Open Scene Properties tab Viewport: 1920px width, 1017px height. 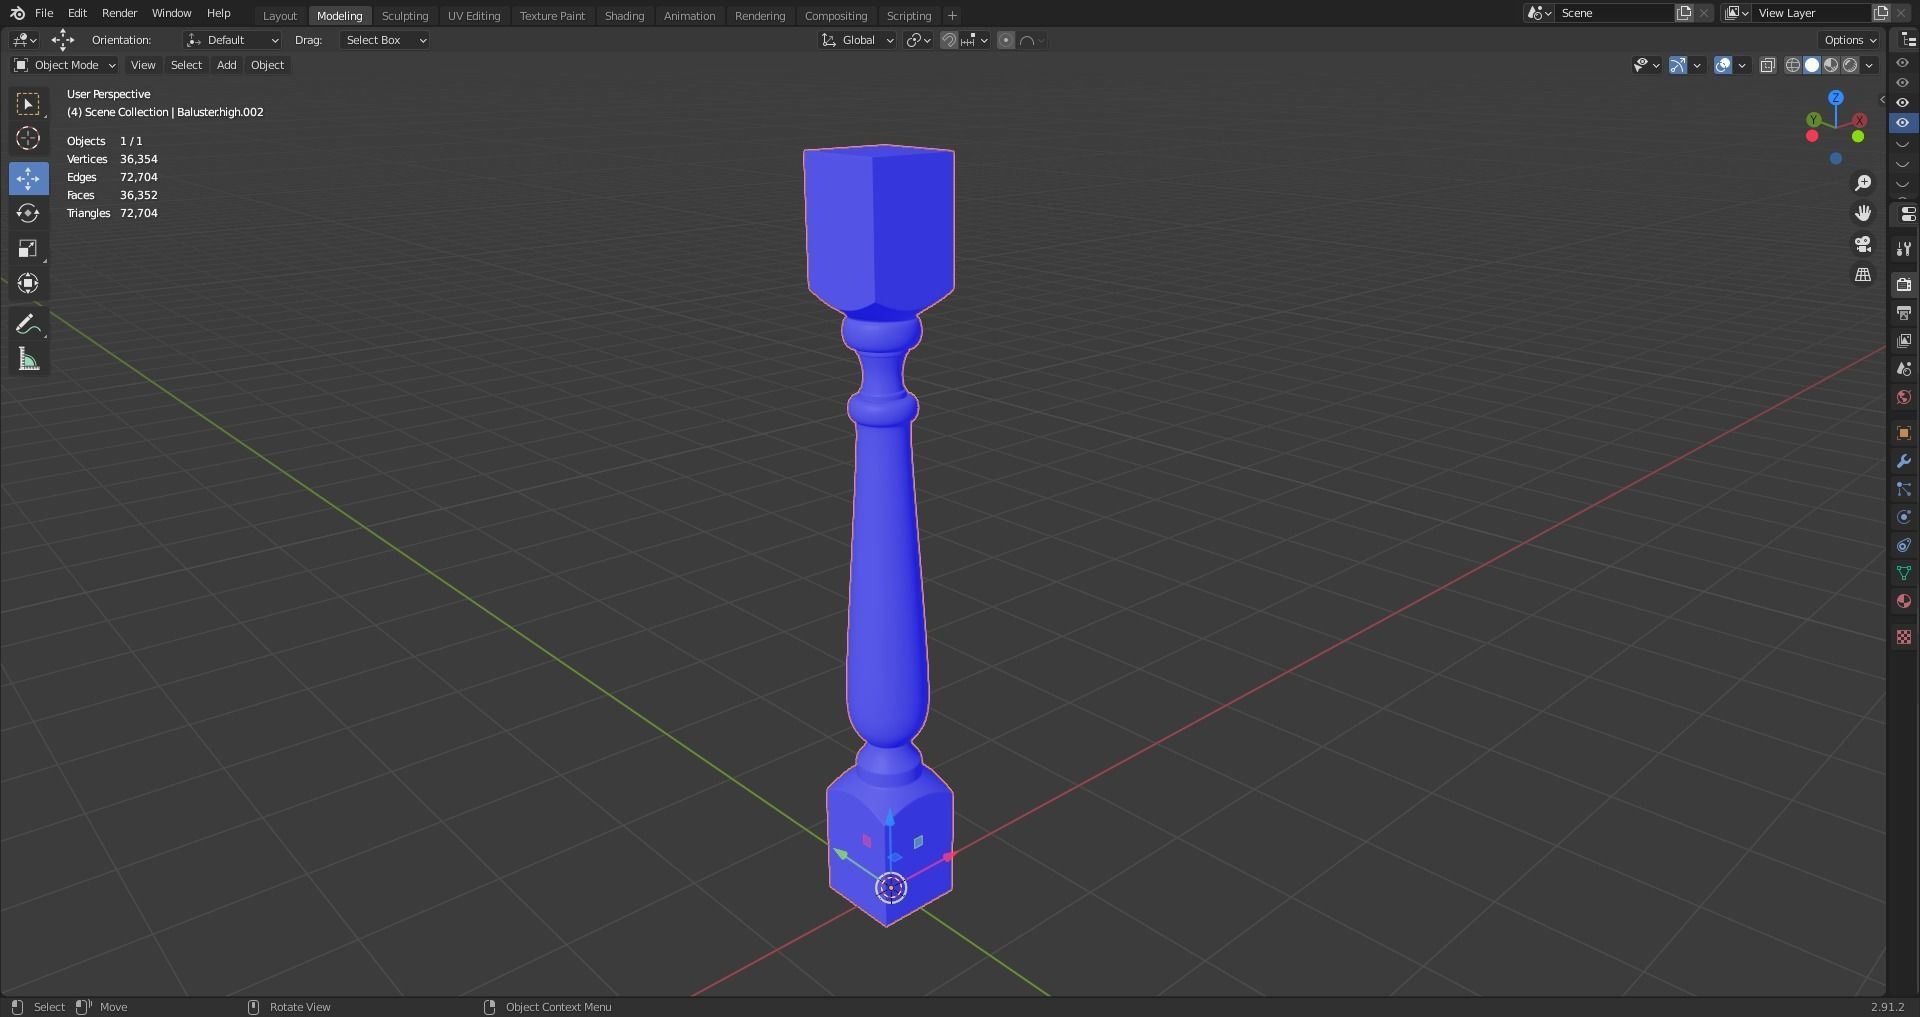click(1904, 369)
